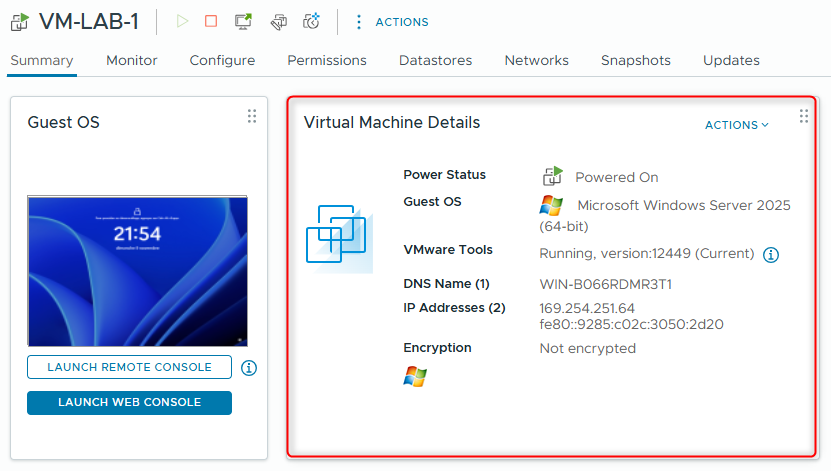Open the top ACTIONS menu with three dots
This screenshot has height=471, width=831.
[x=393, y=22]
